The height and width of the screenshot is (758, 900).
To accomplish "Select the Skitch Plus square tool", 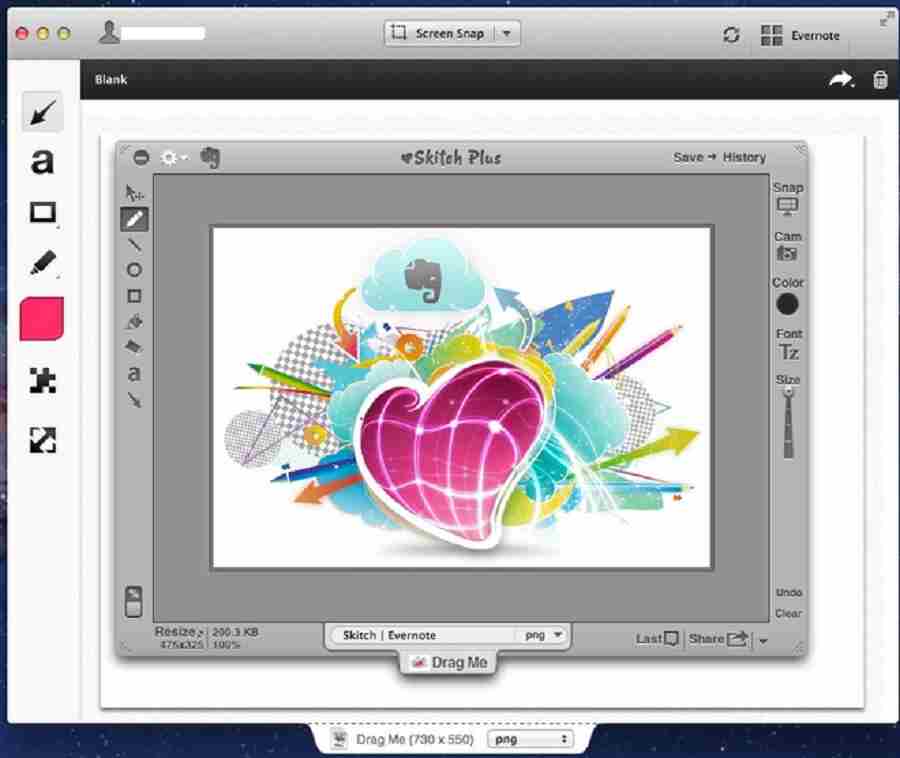I will click(x=134, y=296).
